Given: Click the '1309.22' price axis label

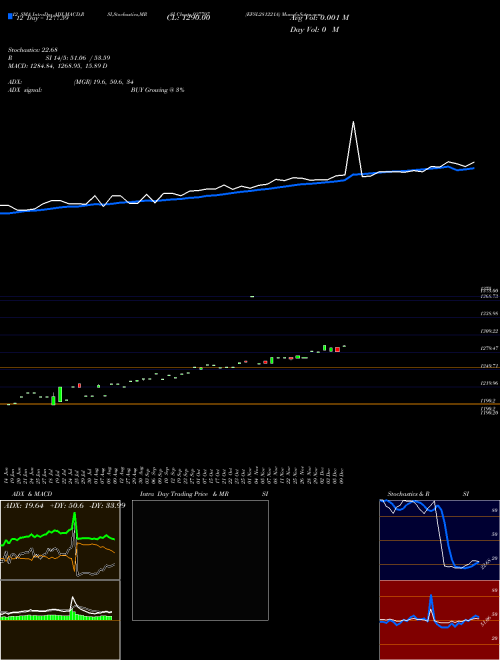Looking at the screenshot, I should pos(489,331).
